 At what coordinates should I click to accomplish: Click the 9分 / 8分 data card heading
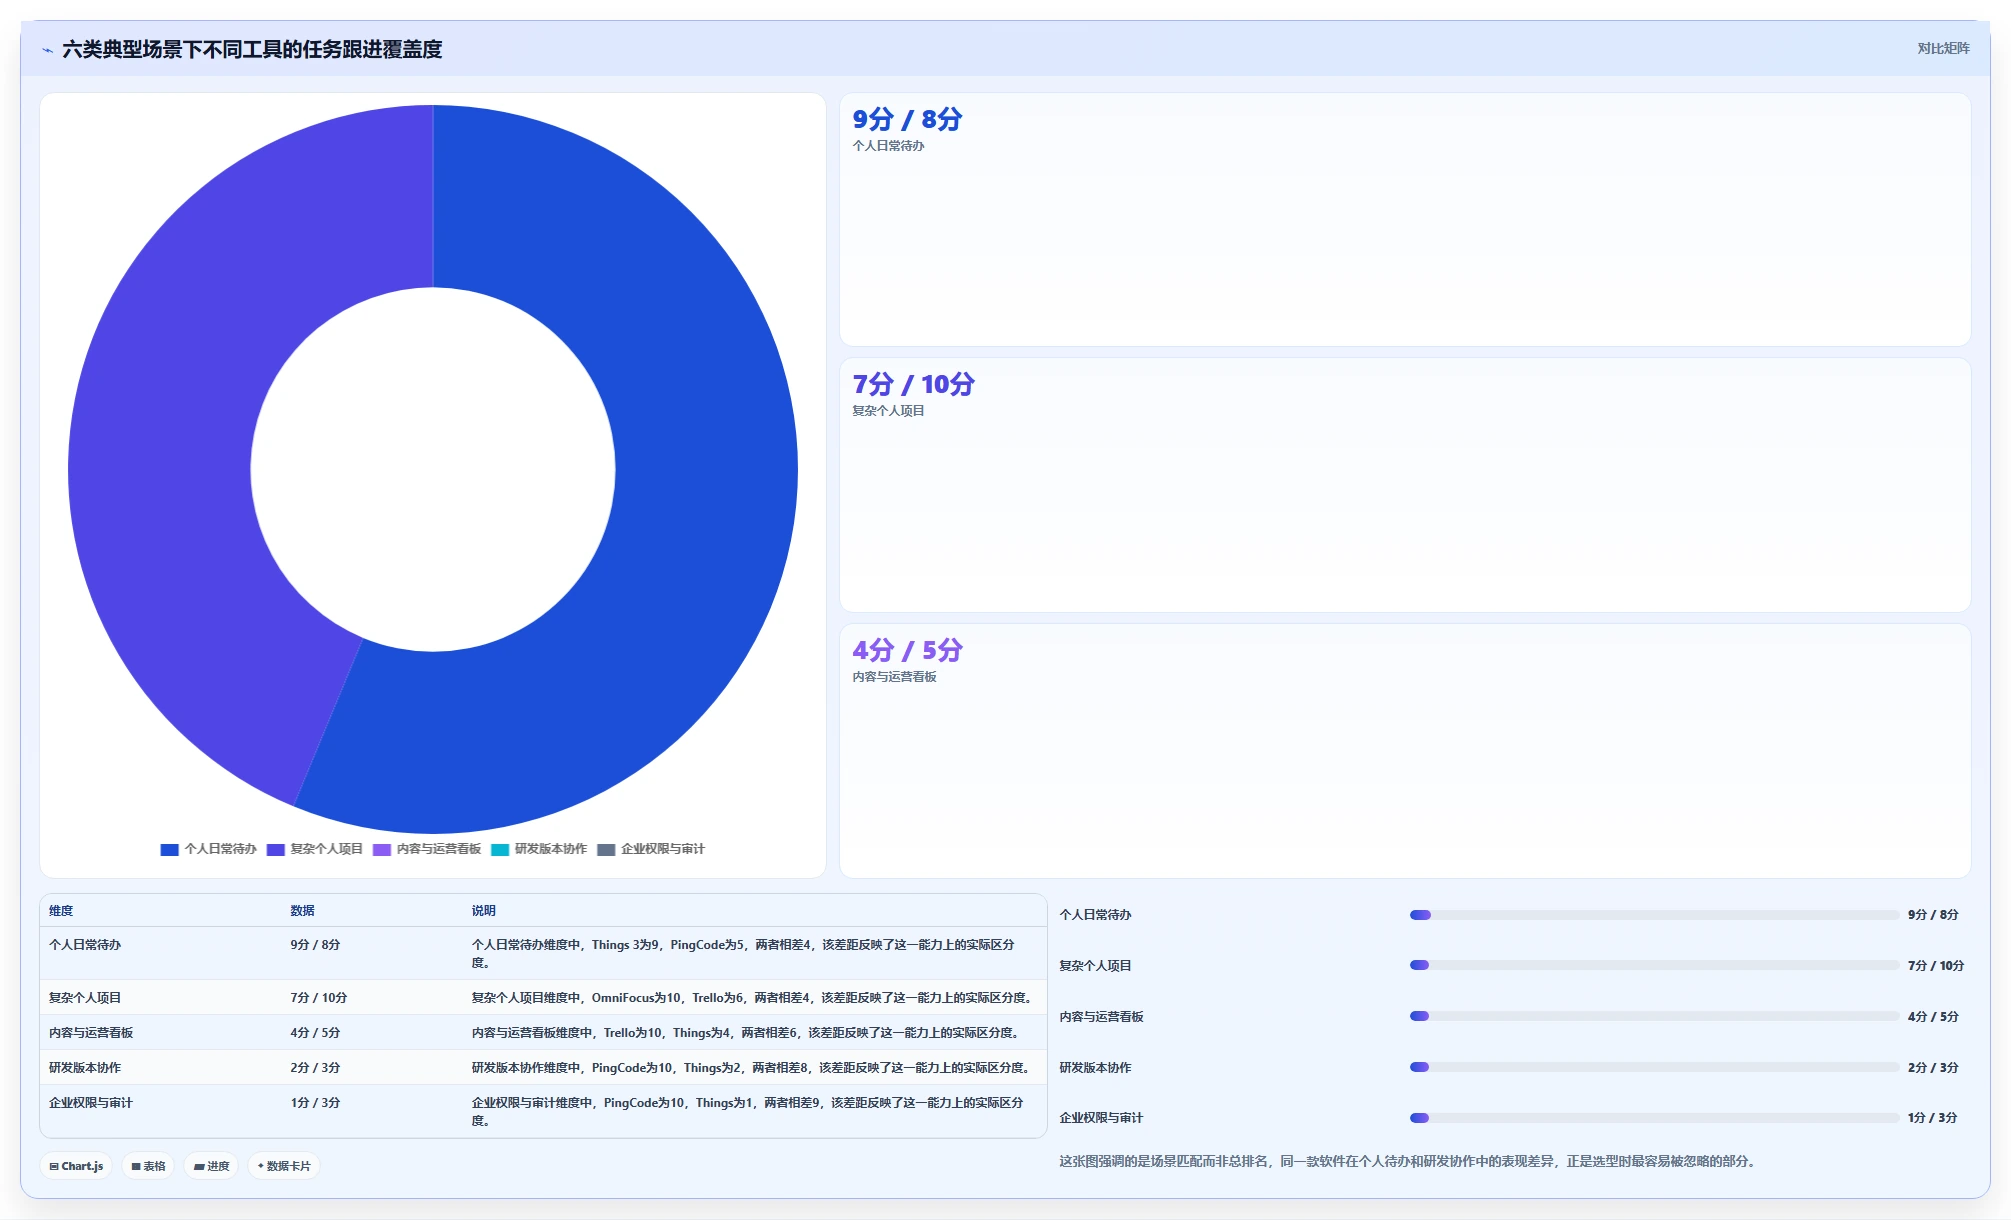(x=907, y=119)
